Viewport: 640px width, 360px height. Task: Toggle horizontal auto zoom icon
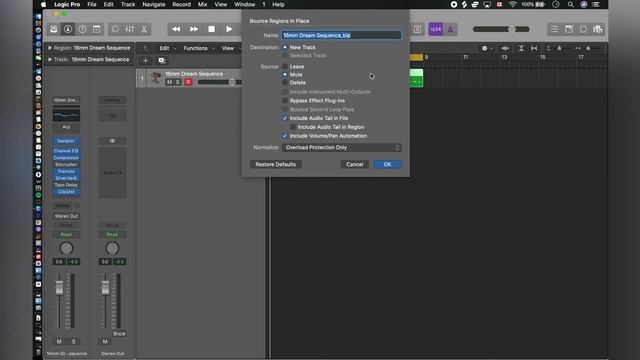(534, 48)
